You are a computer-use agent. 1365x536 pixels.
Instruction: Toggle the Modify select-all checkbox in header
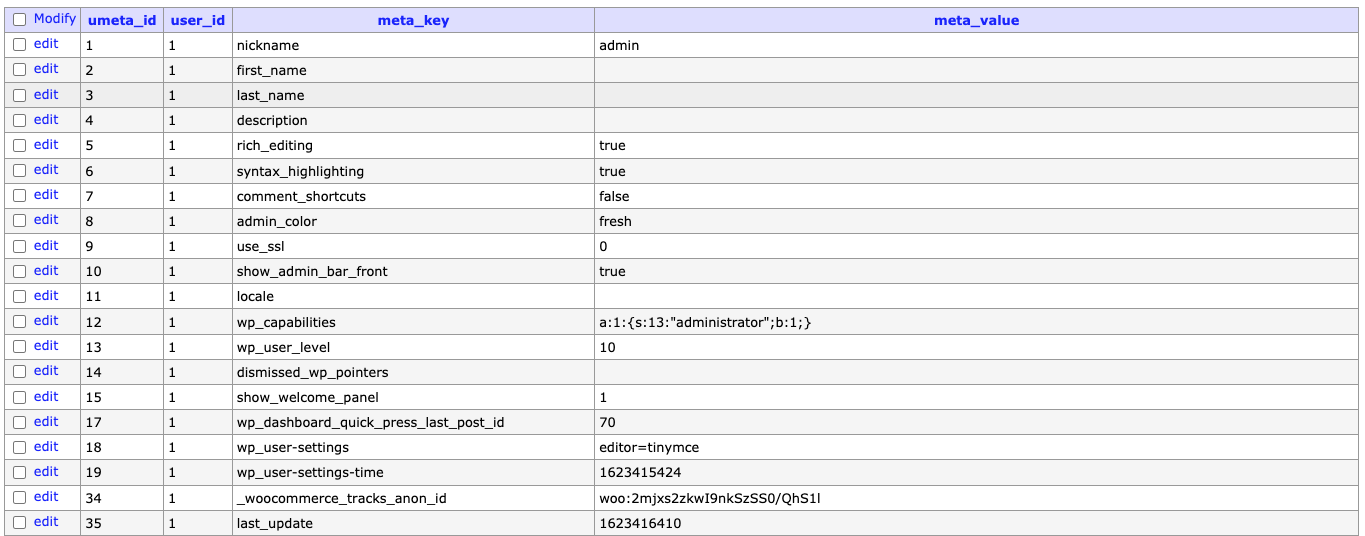click(19, 19)
